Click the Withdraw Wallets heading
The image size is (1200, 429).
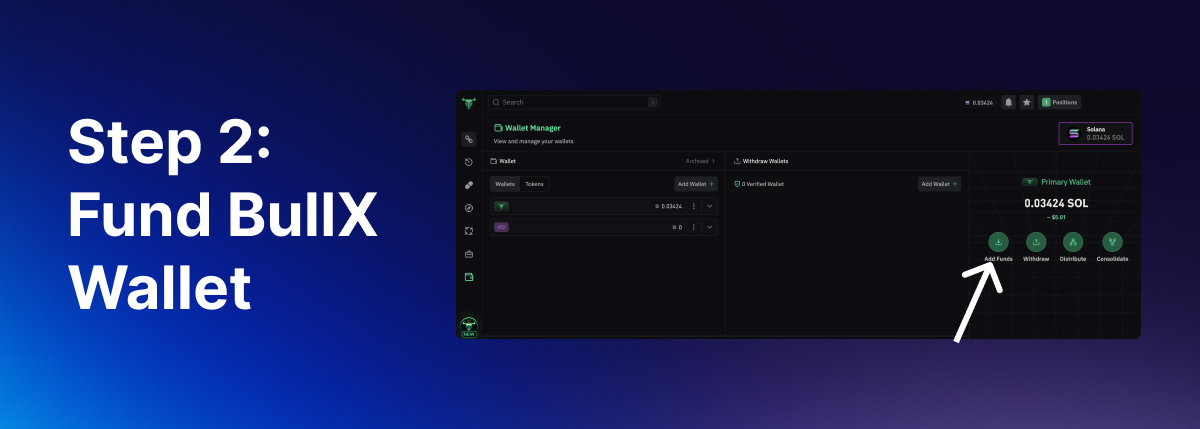[765, 161]
